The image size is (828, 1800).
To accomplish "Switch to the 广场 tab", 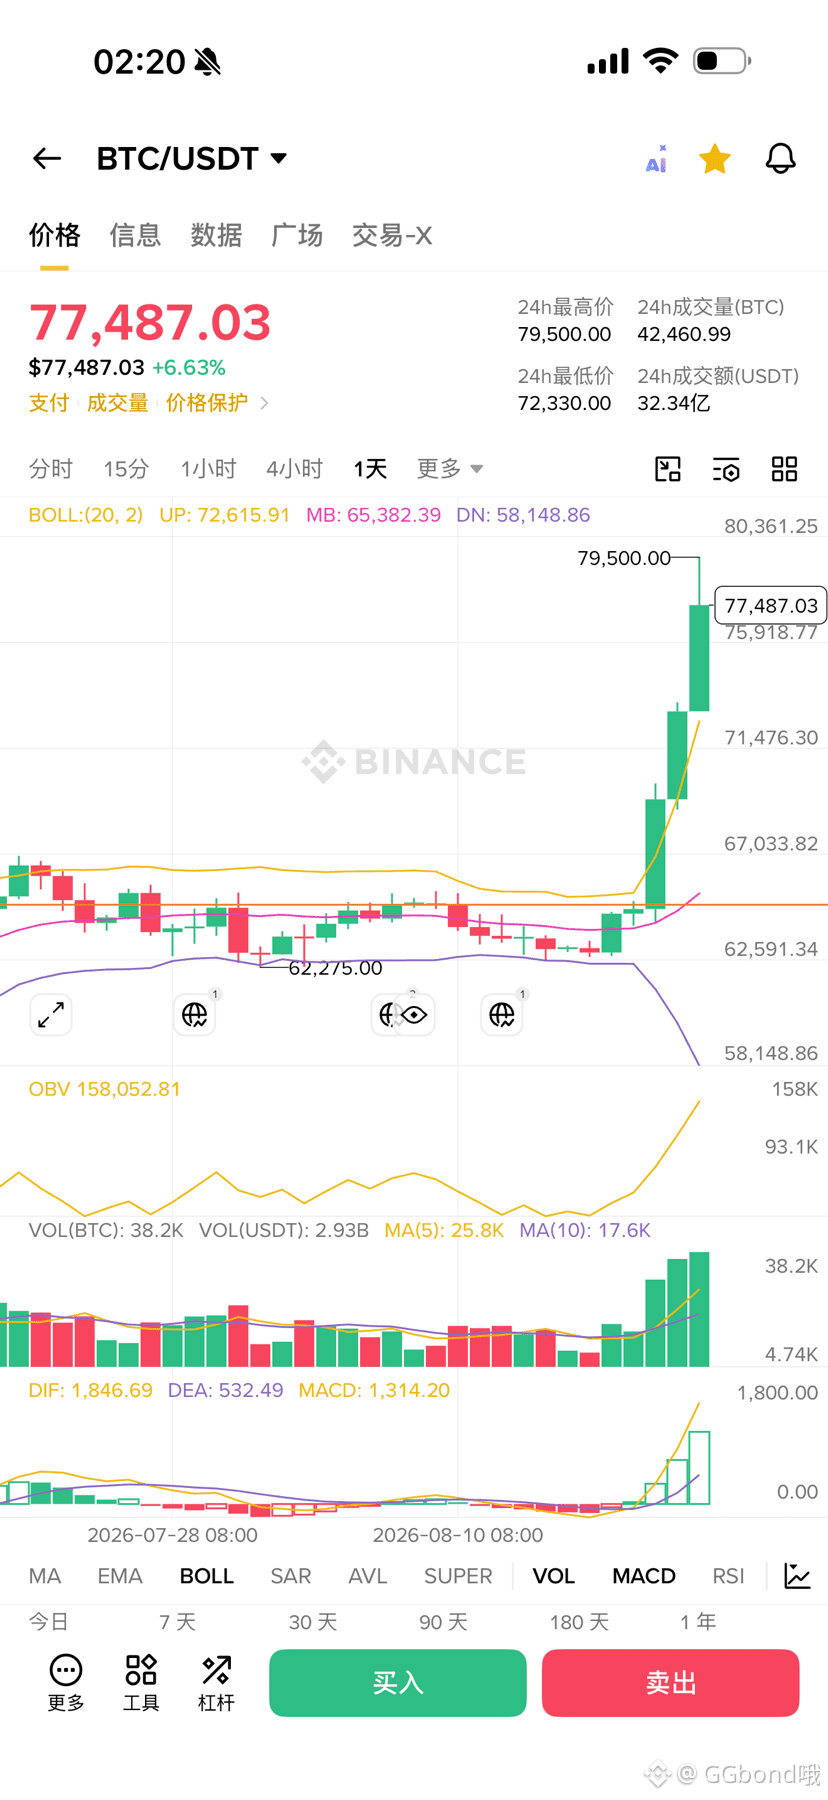I will 297,235.
